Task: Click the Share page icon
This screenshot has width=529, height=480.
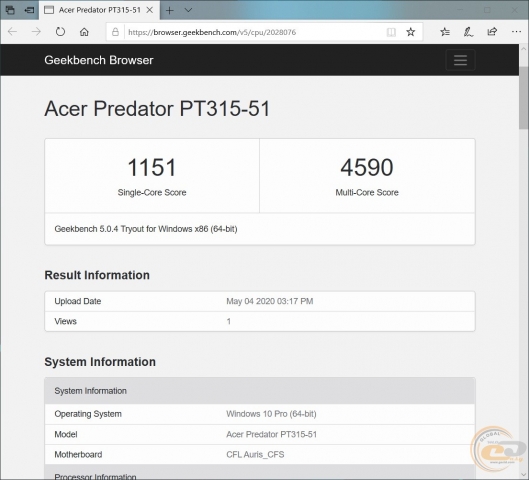Action: (492, 32)
